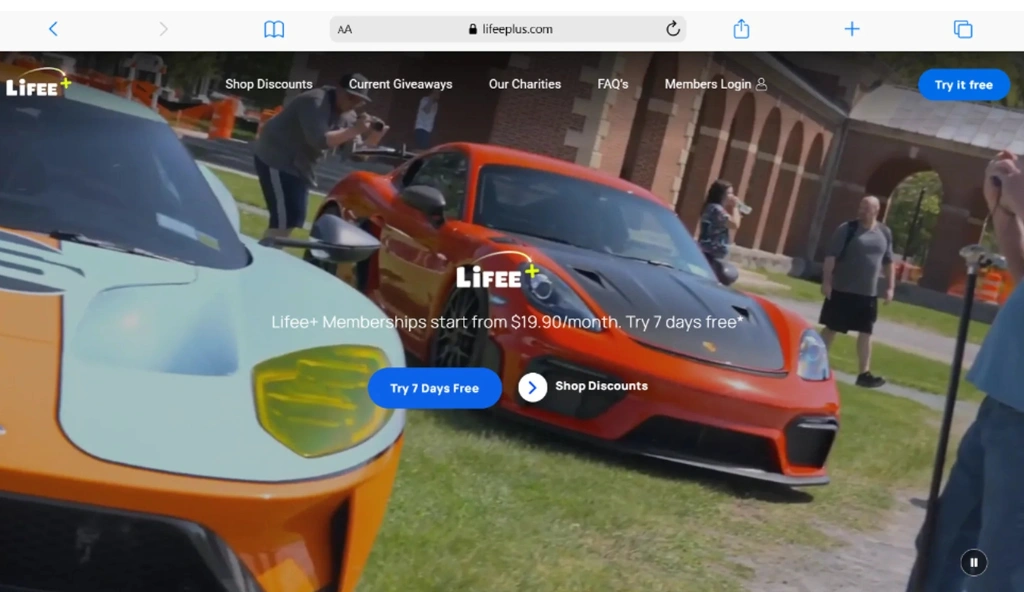Open Shop Discounts in the navigation menu
Viewport: 1024px width, 592px height.
[268, 84]
